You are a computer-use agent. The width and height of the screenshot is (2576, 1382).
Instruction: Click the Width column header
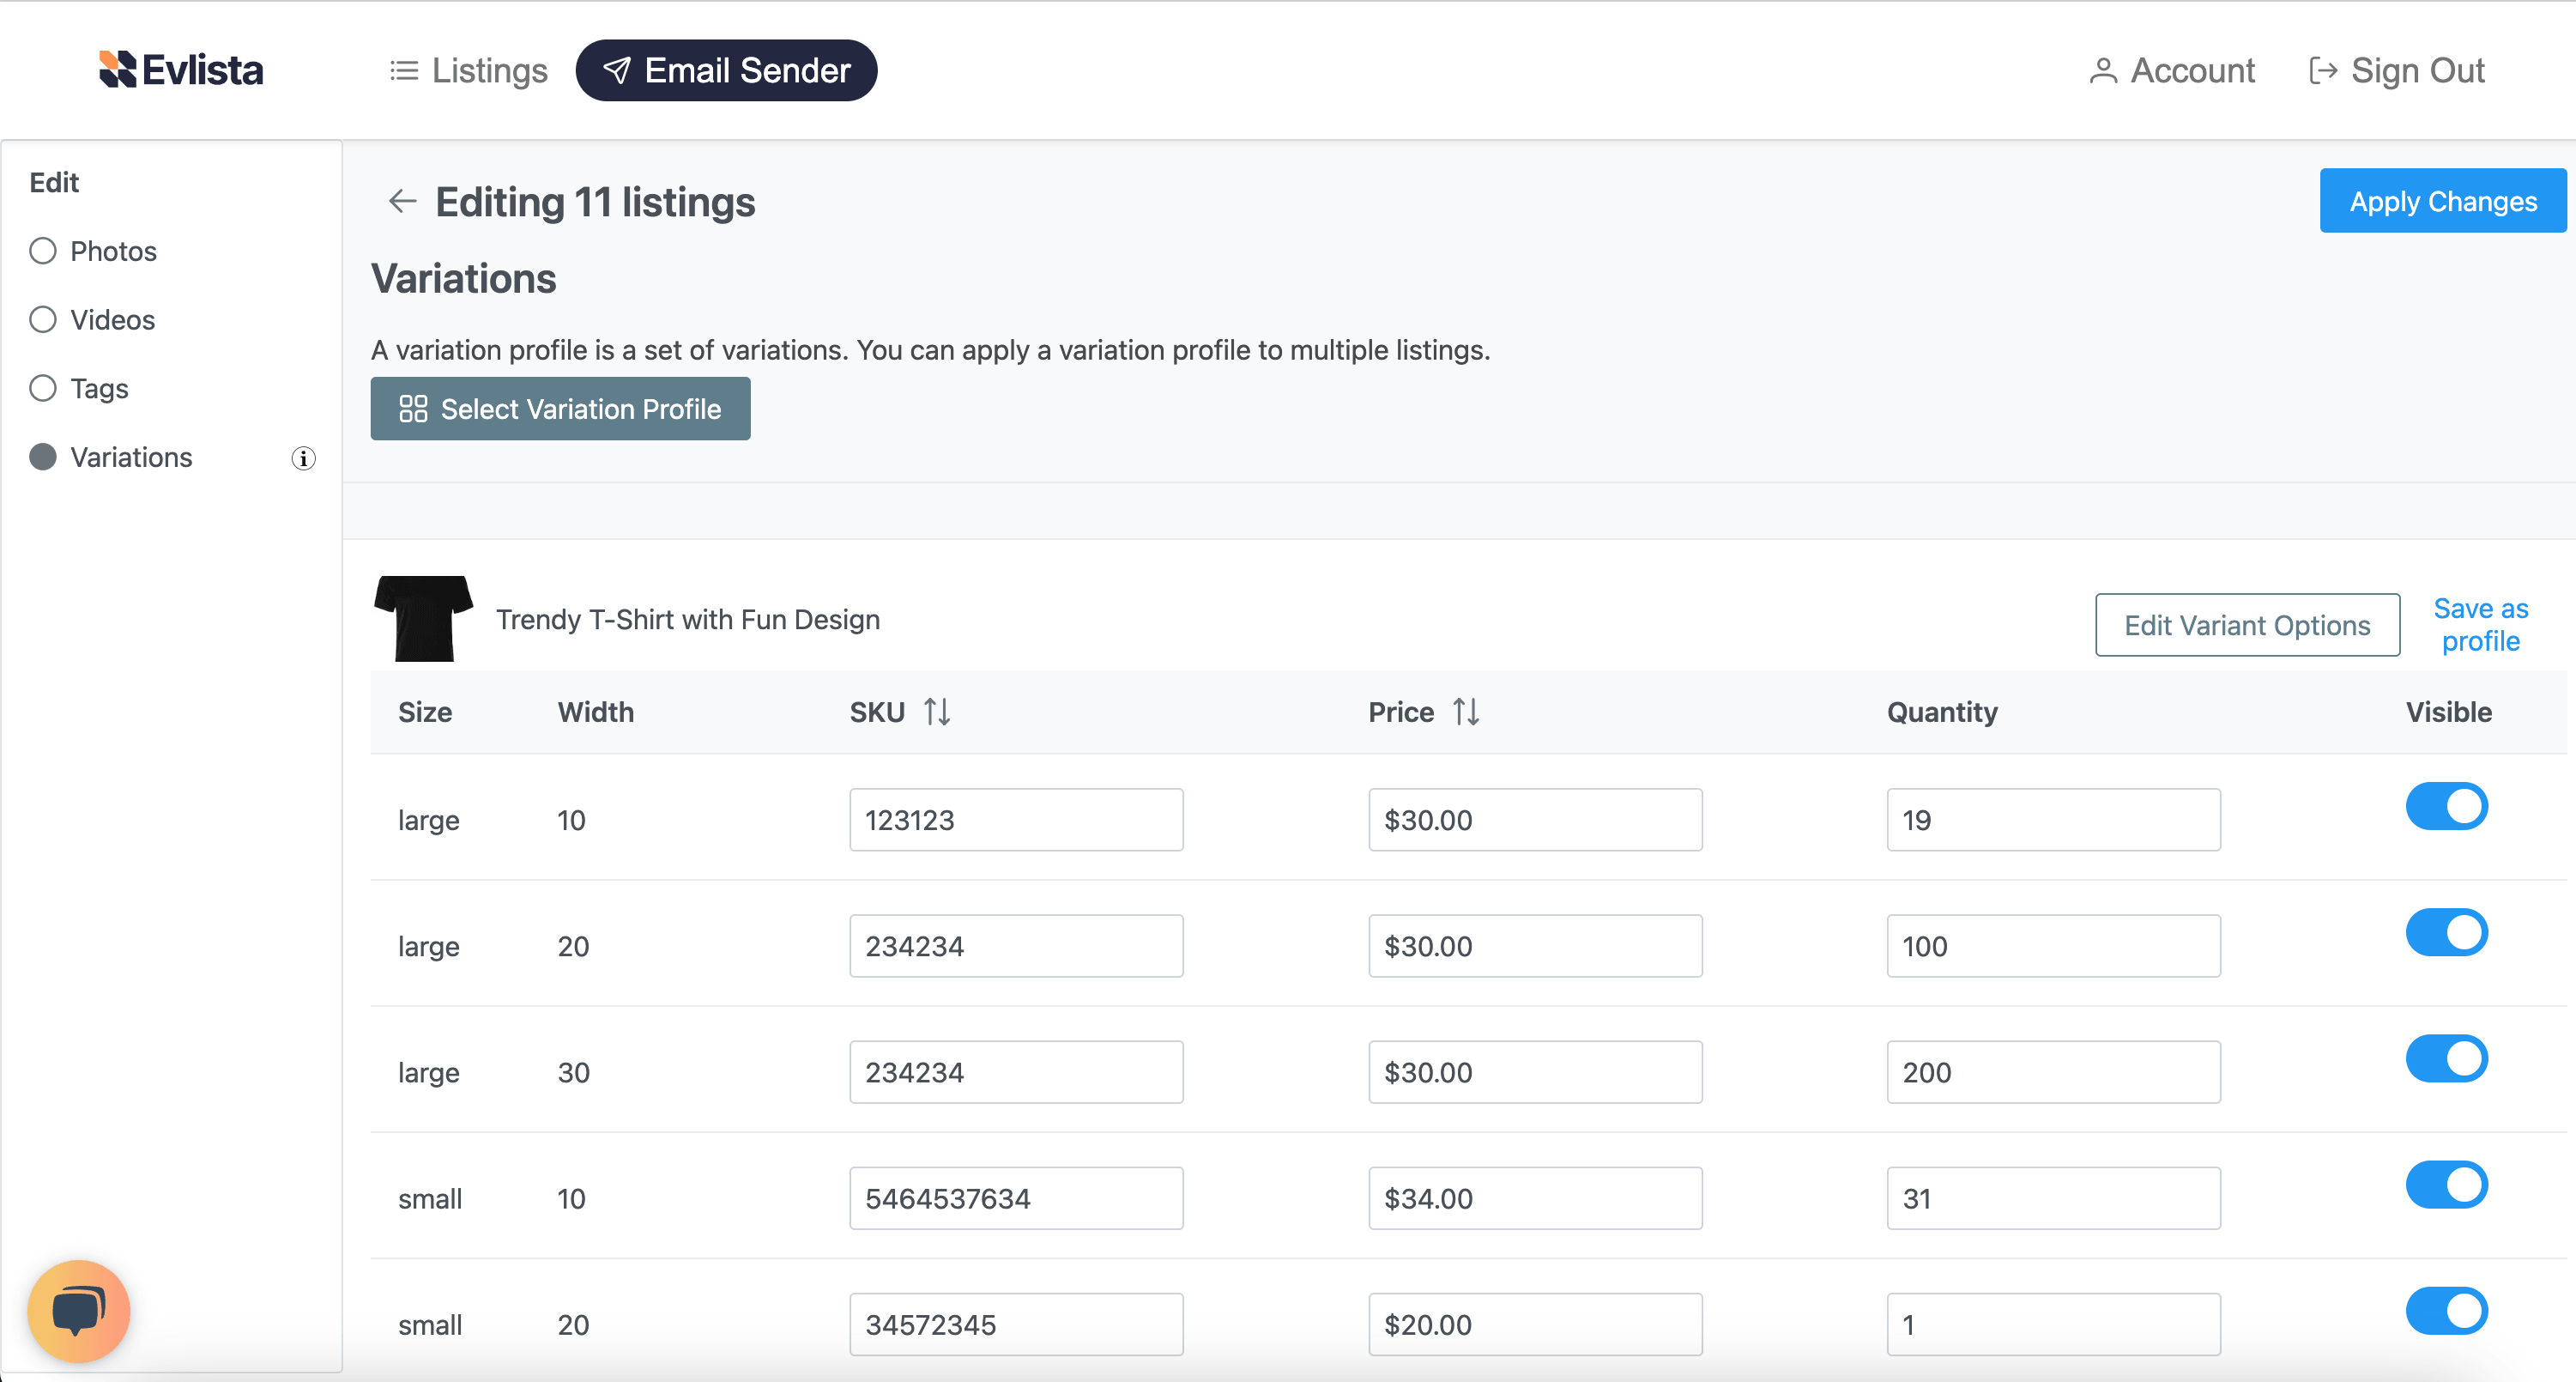point(596,712)
